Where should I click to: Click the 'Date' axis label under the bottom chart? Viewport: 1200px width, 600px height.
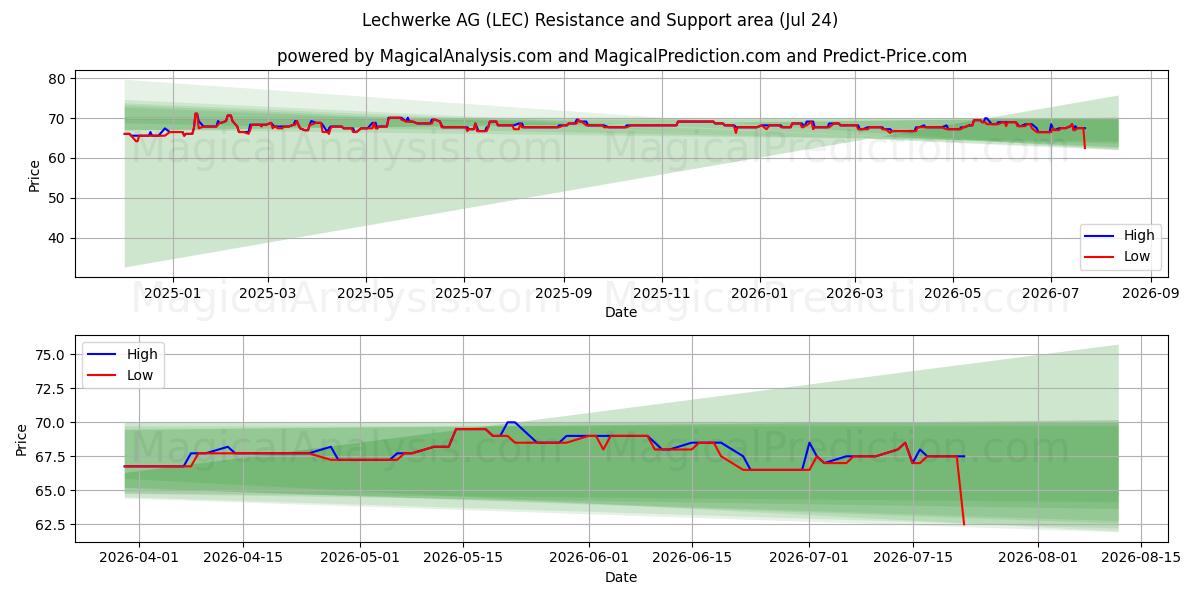coord(621,578)
